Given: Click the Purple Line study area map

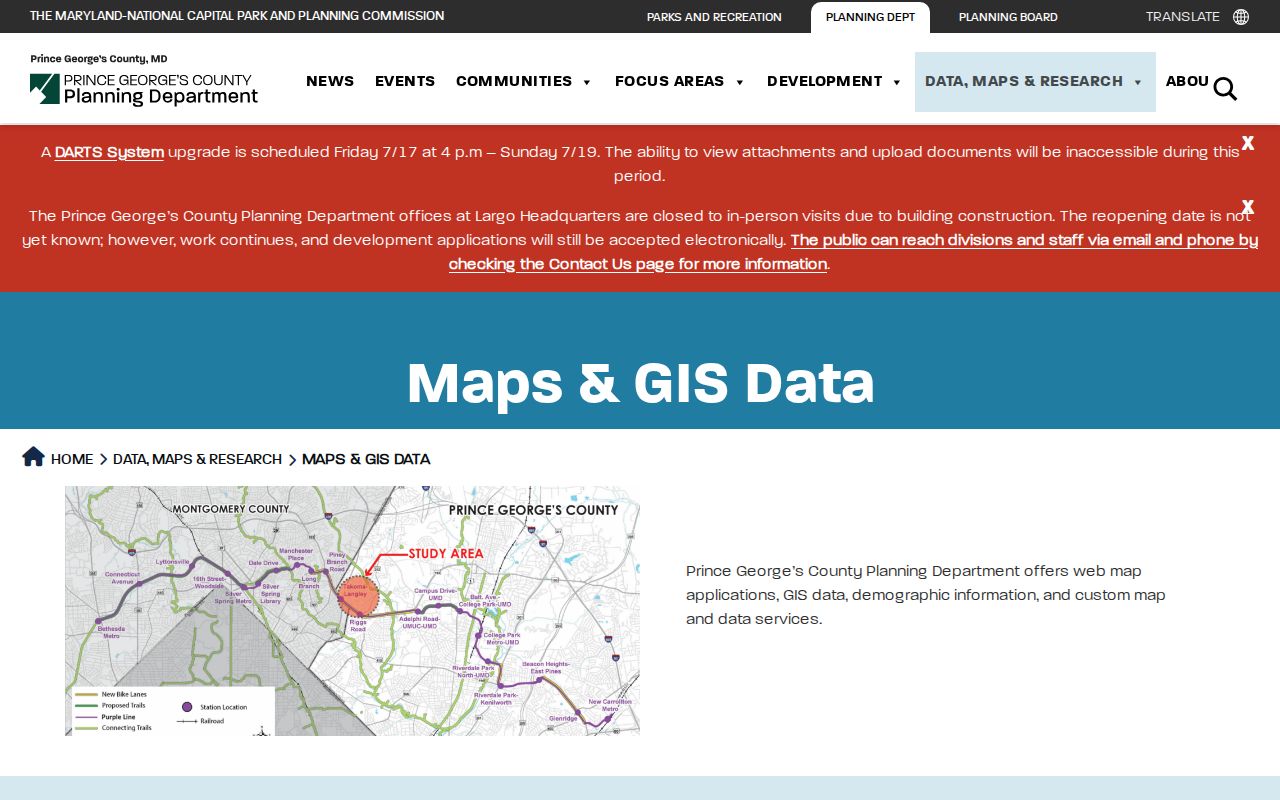Looking at the screenshot, I should click(352, 611).
